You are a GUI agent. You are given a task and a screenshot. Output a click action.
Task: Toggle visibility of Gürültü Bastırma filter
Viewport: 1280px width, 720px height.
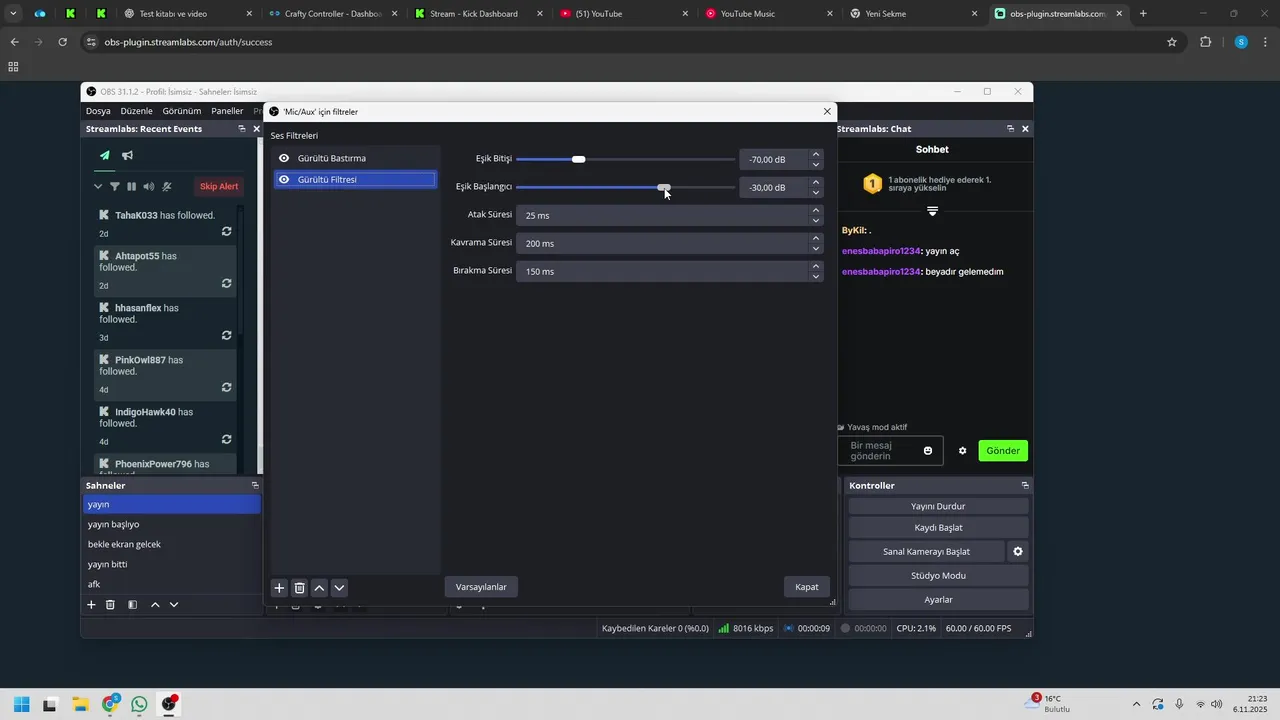click(x=284, y=158)
